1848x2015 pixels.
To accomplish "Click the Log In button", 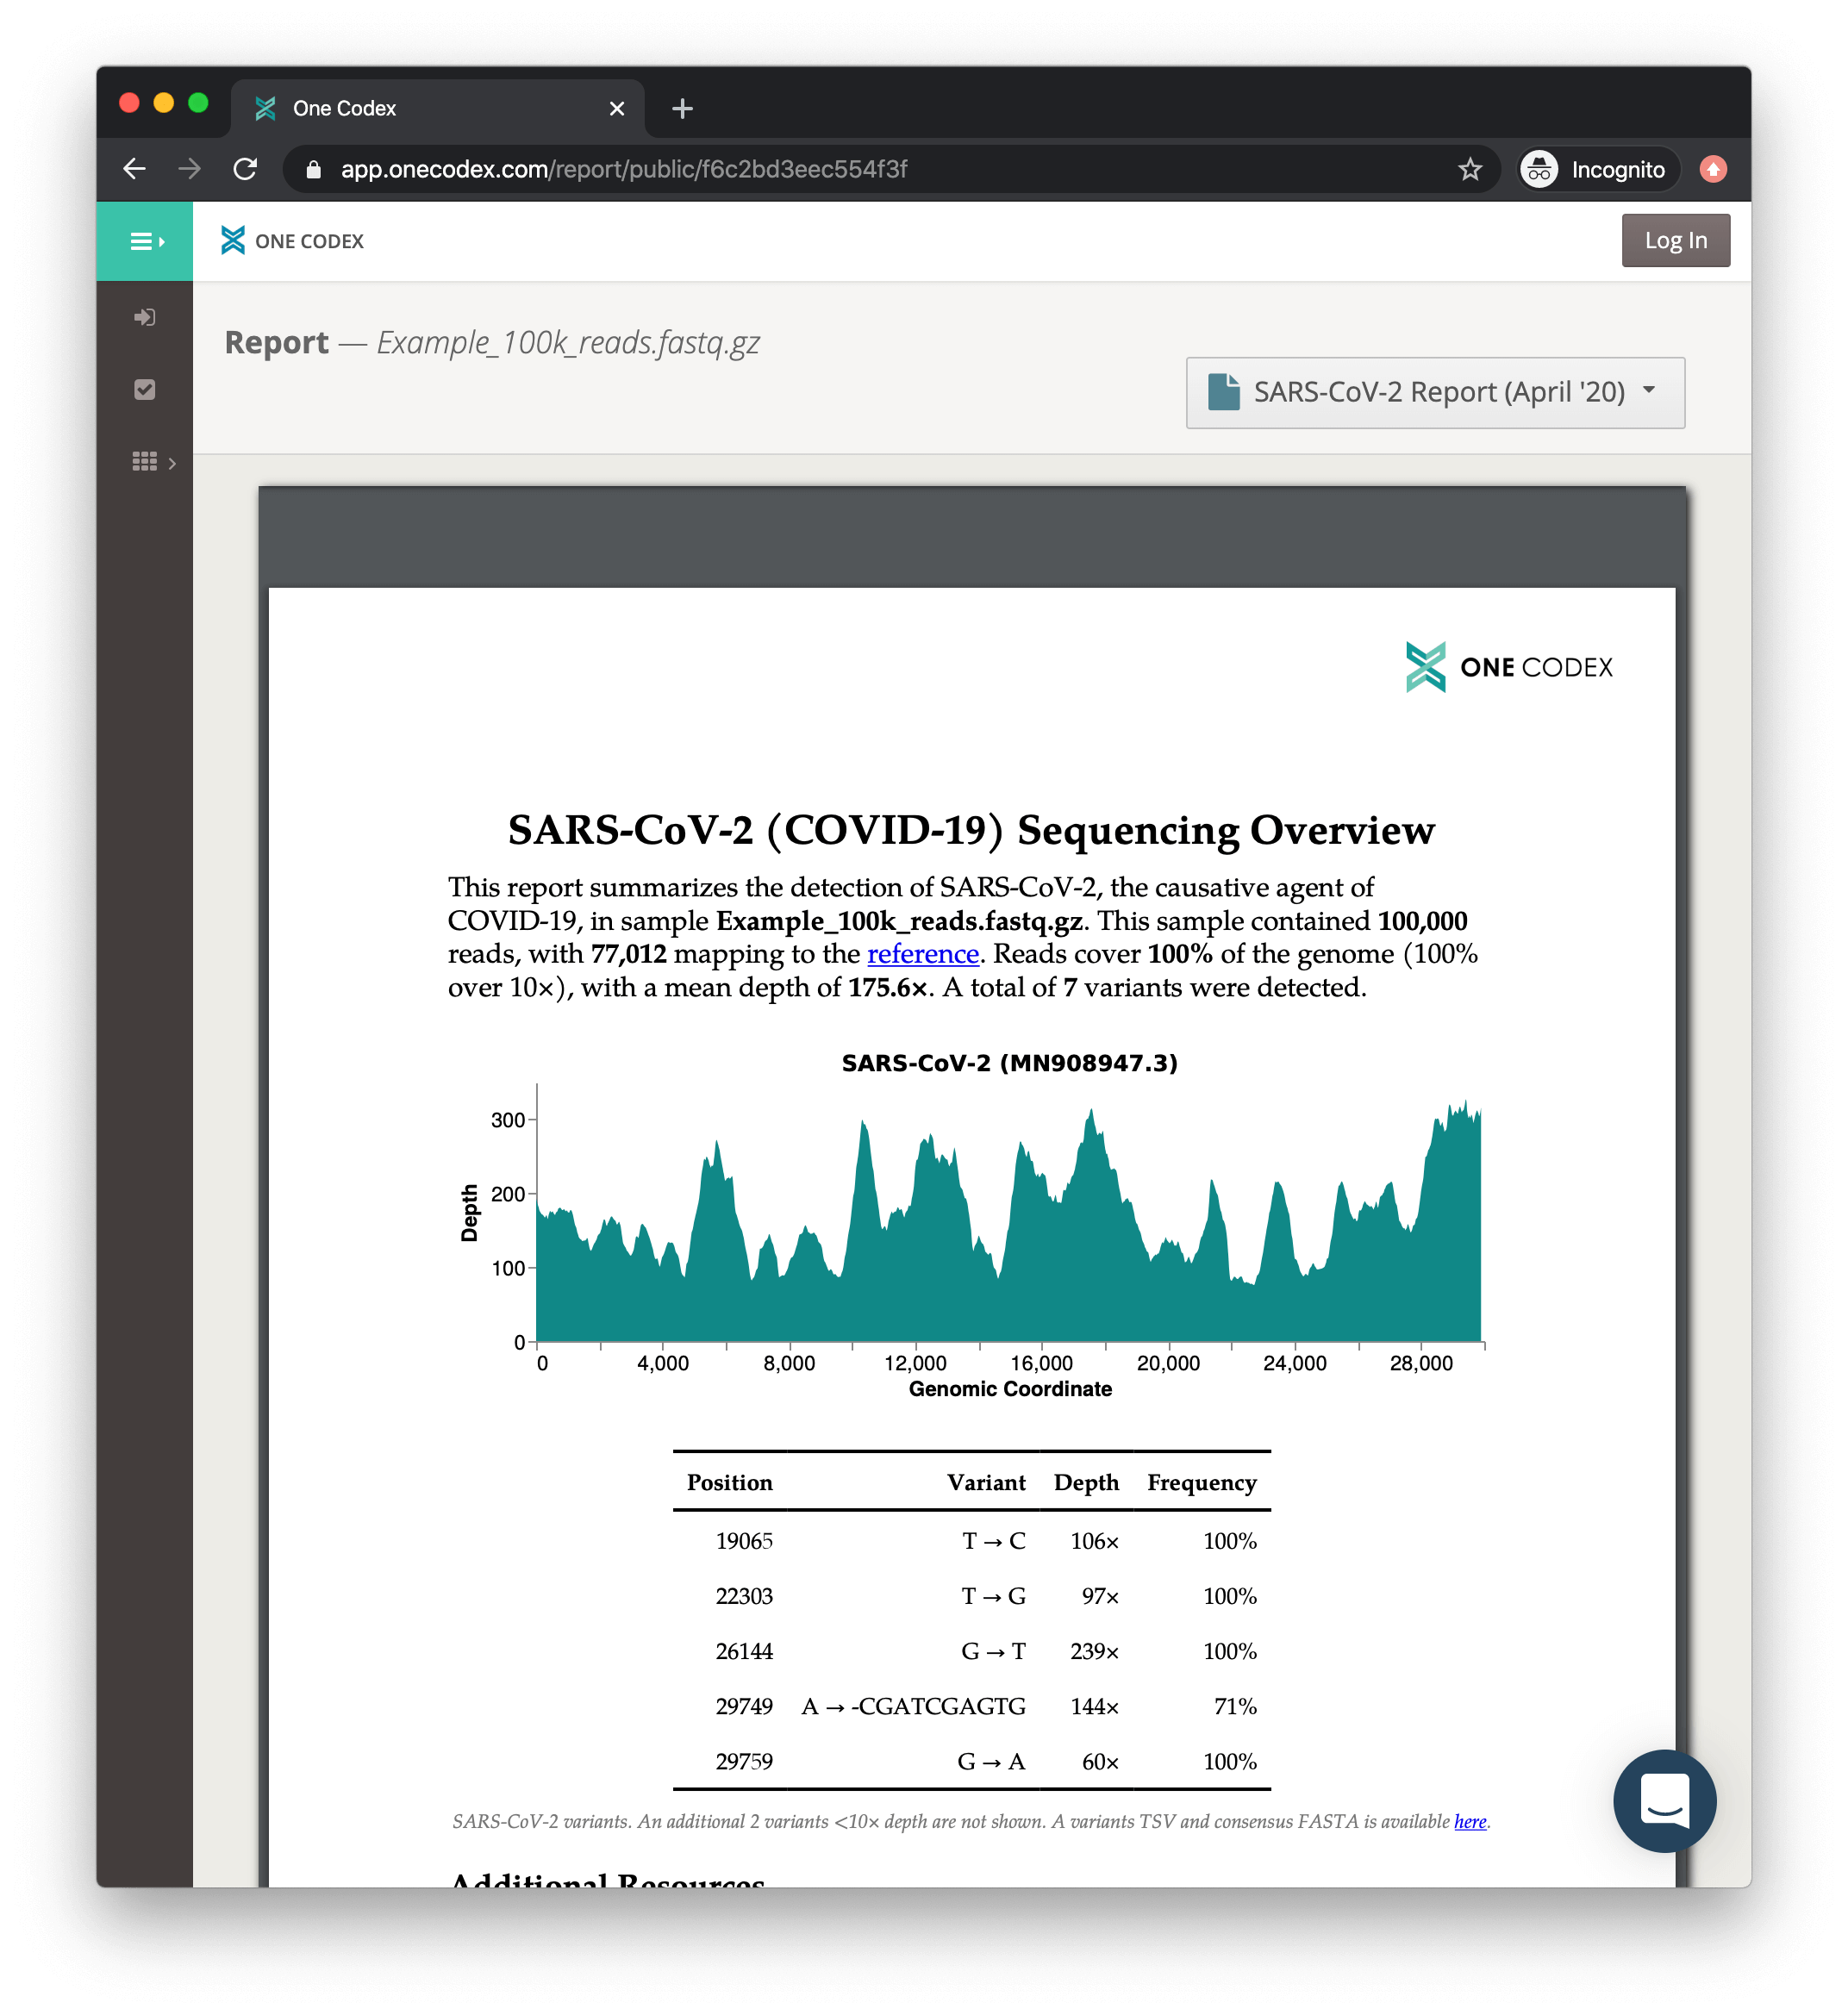I will 1675,240.
